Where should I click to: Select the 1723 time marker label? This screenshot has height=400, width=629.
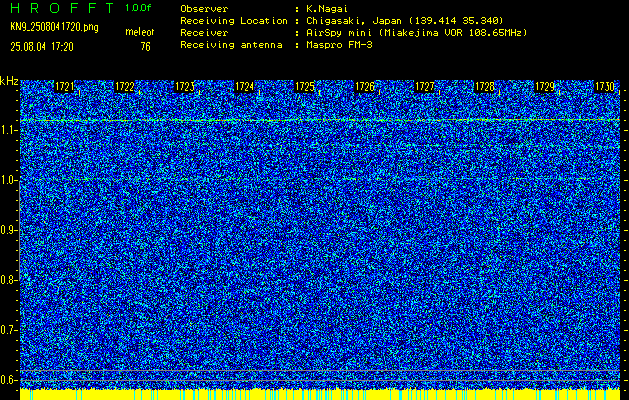point(185,87)
